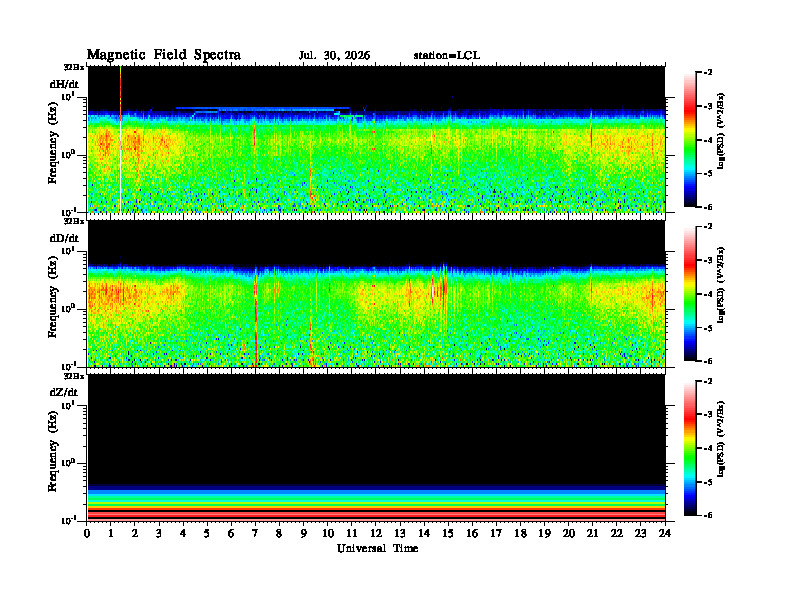Click the 32Hz label atop the dD/dt panel
This screenshot has width=792, height=612.
point(73,221)
